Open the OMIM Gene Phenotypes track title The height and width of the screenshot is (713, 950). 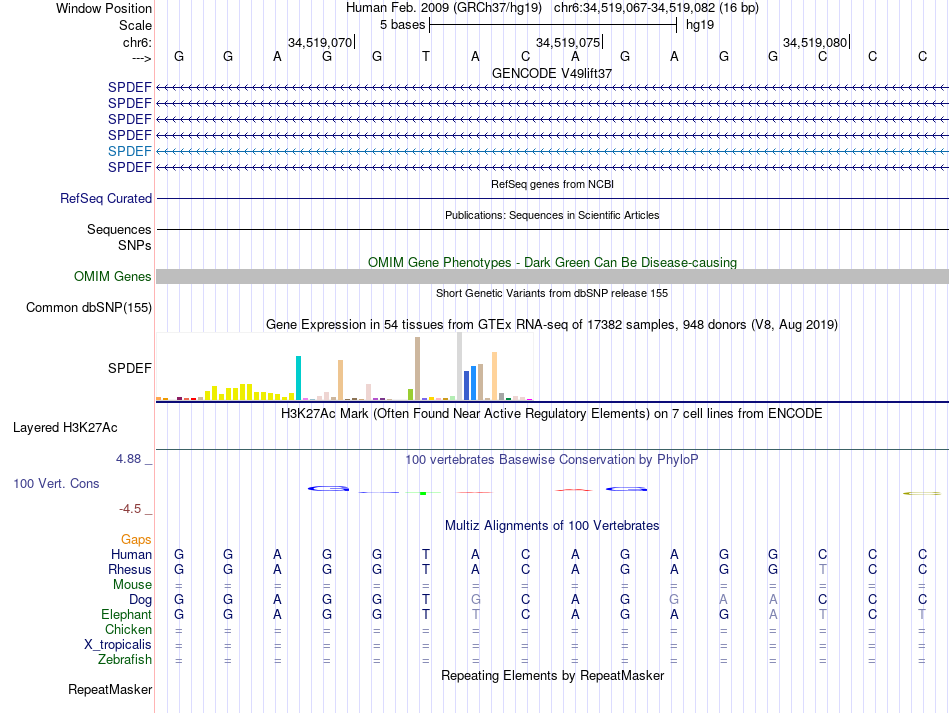pyautogui.click(x=552, y=262)
